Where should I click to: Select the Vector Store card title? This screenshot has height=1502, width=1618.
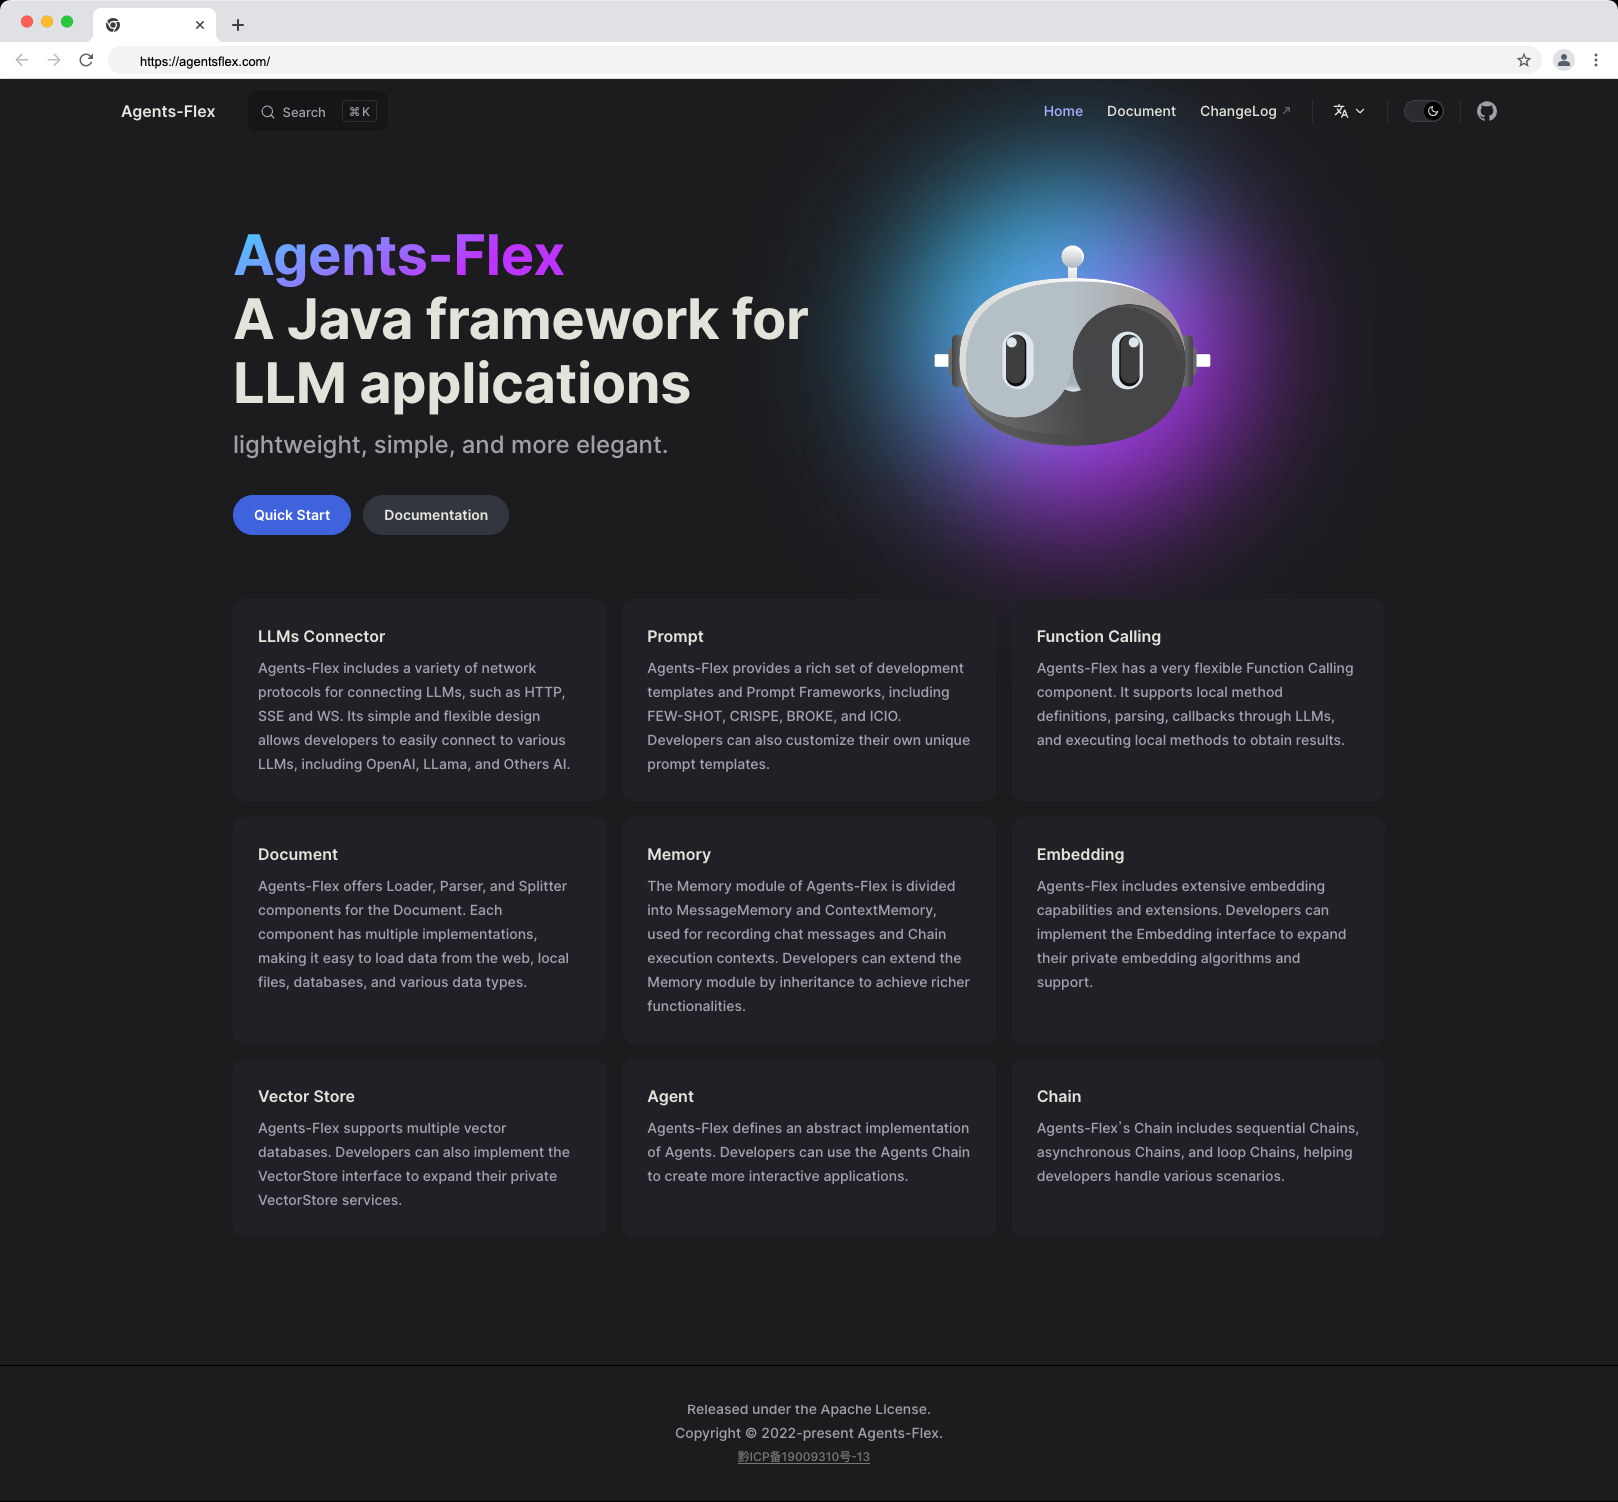click(306, 1096)
